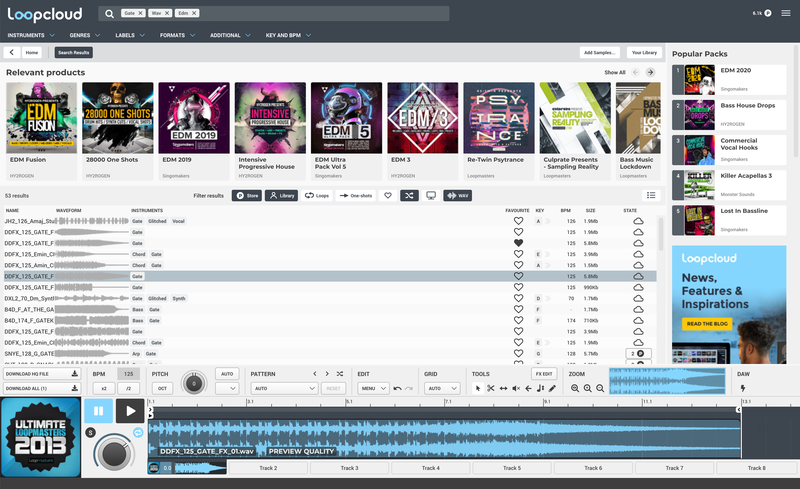Open the Pattern AUTO dropdown
The width and height of the screenshot is (800, 489).
(284, 388)
